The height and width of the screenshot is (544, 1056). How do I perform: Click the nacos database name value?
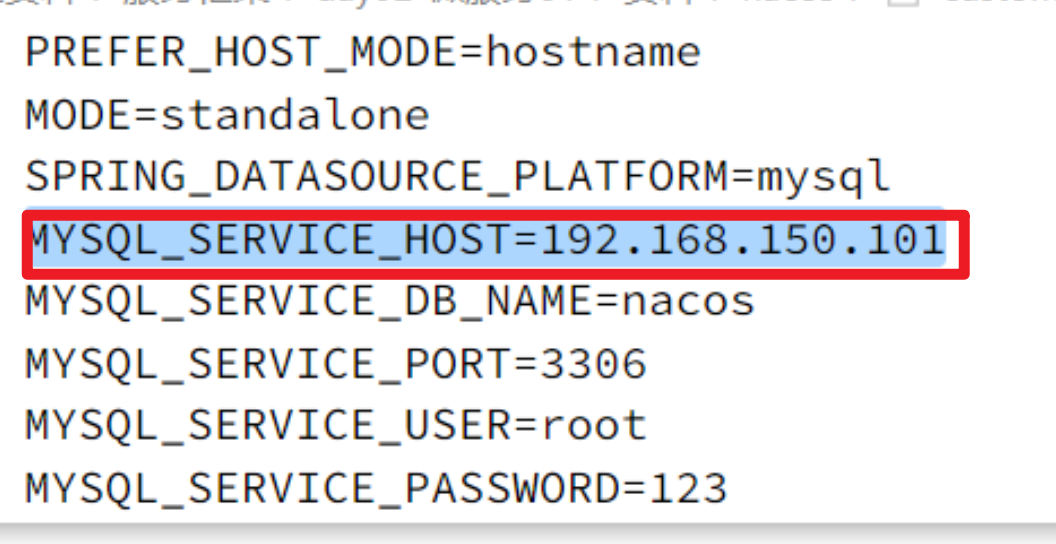click(x=688, y=303)
